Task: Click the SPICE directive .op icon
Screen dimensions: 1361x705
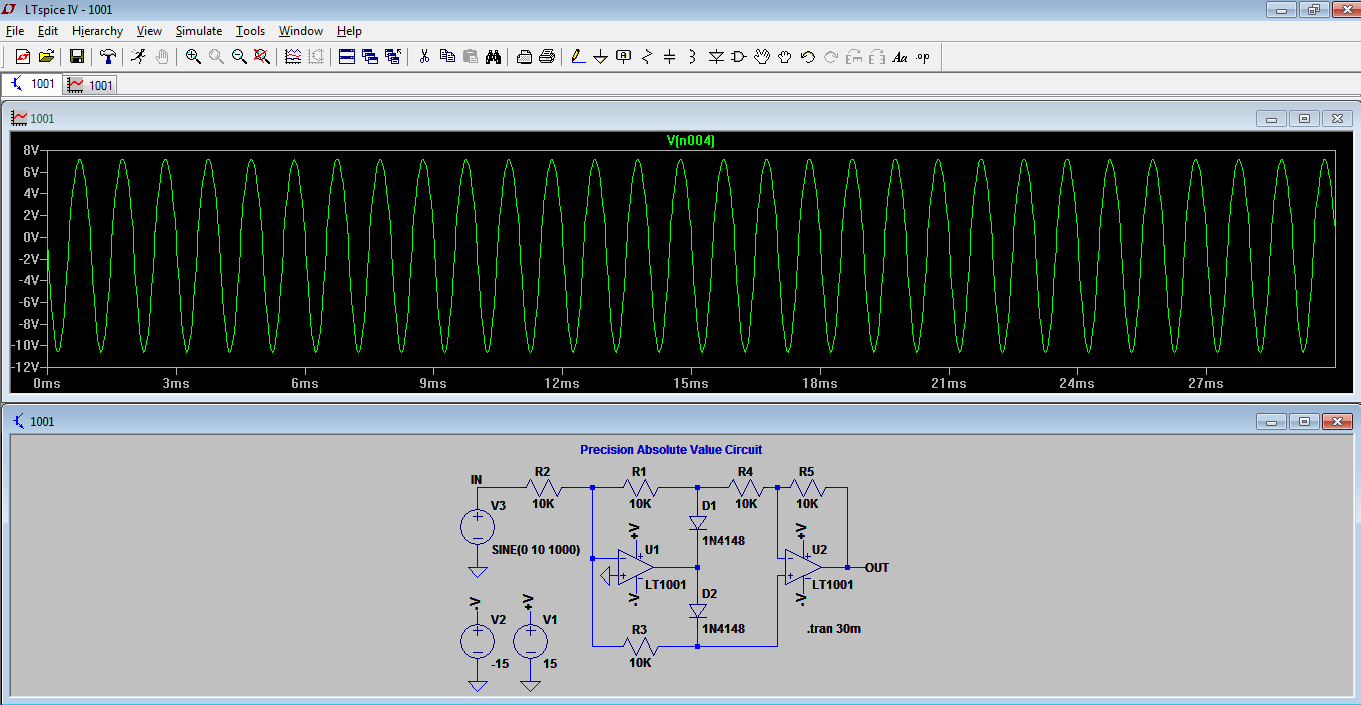Action: click(923, 57)
